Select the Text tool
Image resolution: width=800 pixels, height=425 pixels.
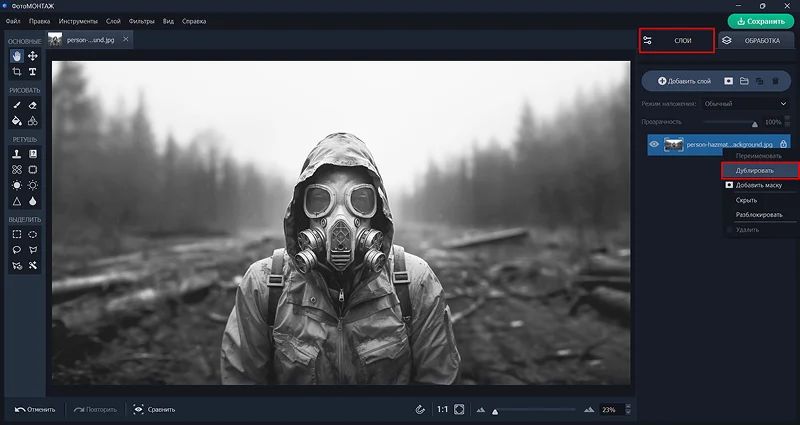33,71
